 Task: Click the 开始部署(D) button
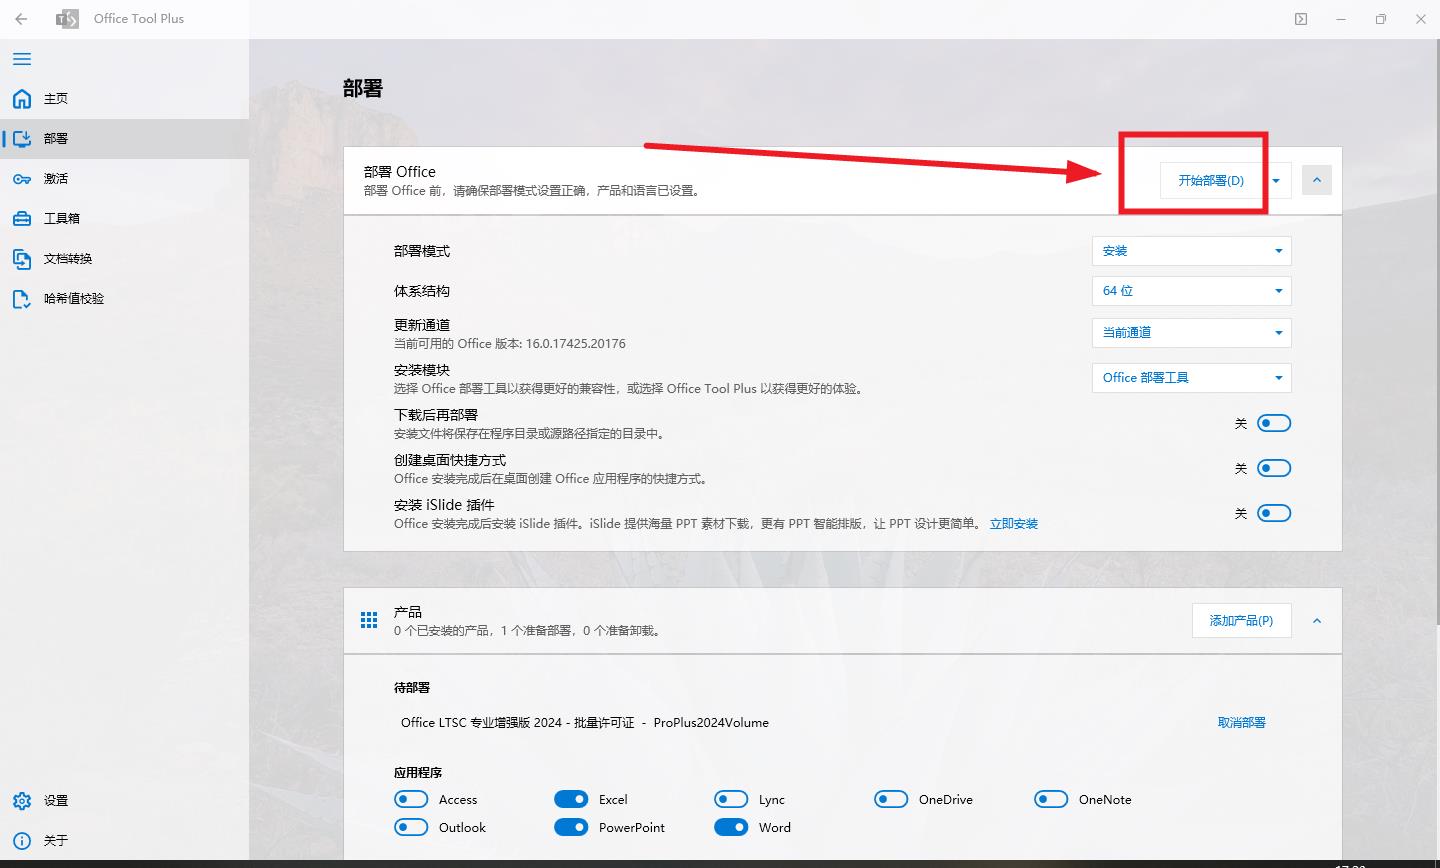[1210, 180]
